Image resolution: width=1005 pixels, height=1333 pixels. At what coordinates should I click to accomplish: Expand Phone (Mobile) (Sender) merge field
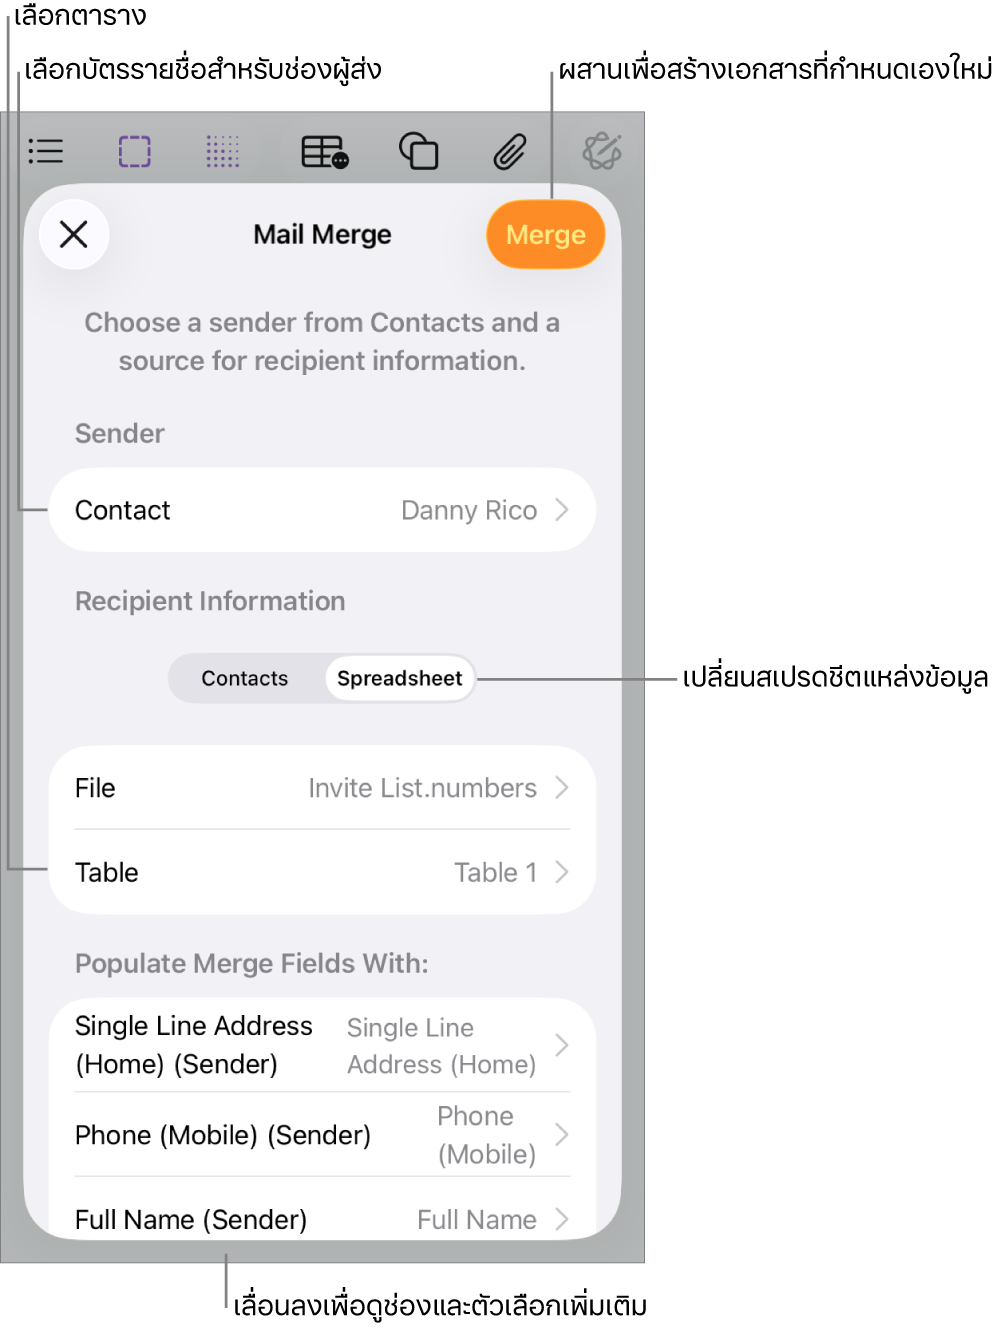[322, 1135]
